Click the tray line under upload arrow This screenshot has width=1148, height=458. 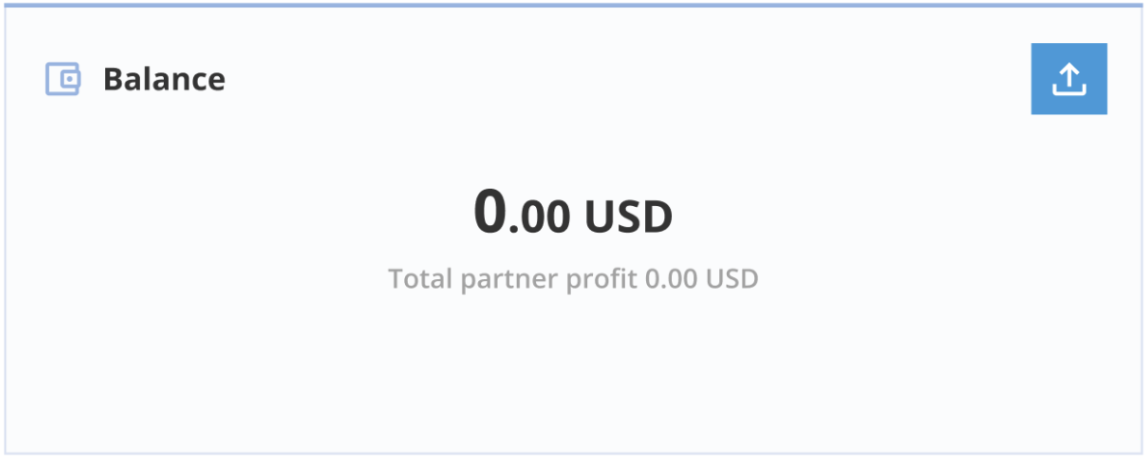click(1069, 91)
